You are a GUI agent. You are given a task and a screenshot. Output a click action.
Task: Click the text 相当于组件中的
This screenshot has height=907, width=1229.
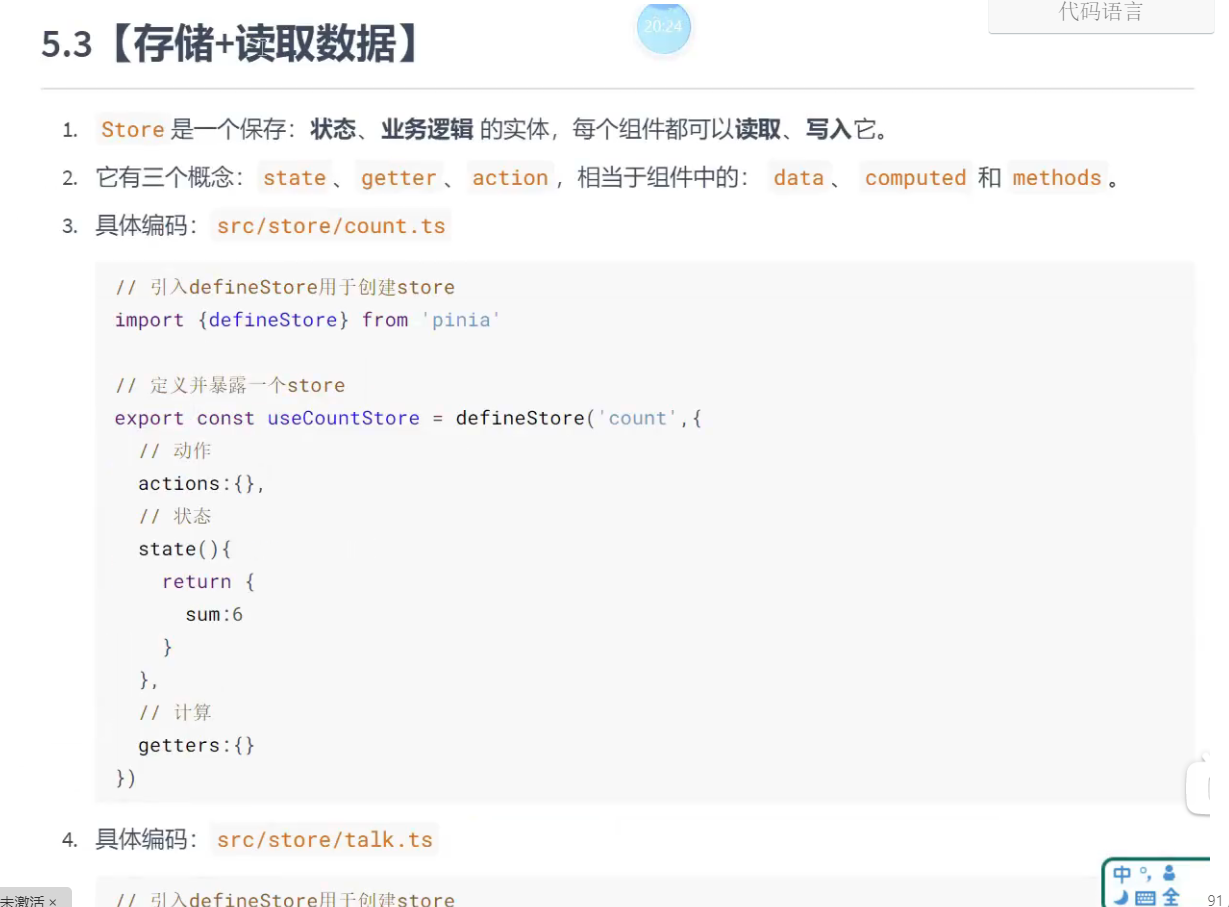(x=658, y=178)
